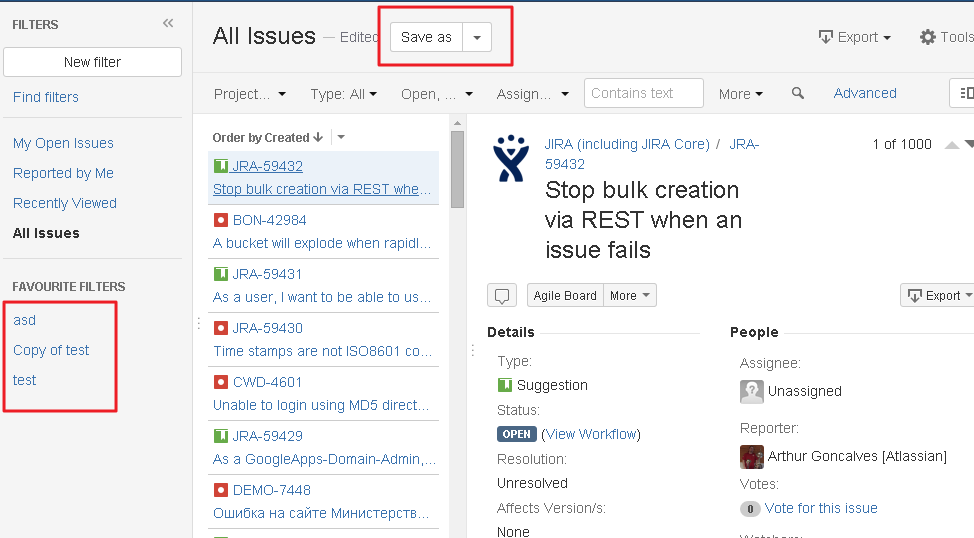Image resolution: width=974 pixels, height=538 pixels.
Task: Open the Assignee filter dropdown
Action: (532, 94)
